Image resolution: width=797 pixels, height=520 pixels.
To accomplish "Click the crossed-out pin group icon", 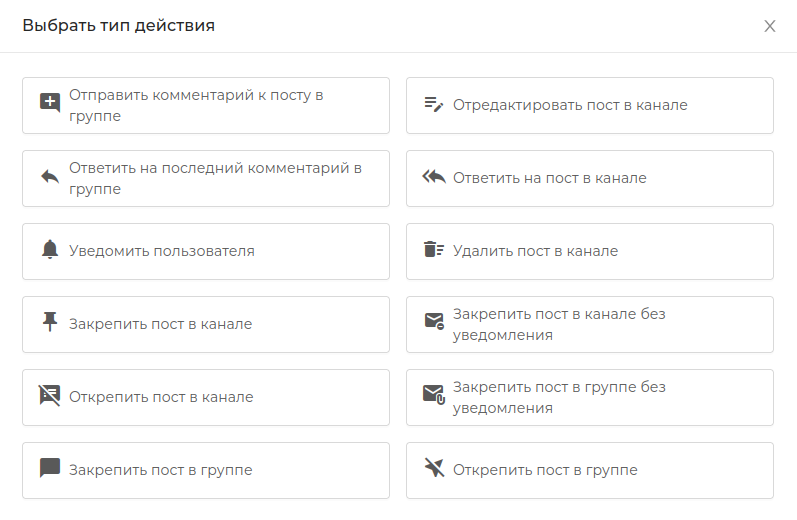I will click(x=434, y=468).
